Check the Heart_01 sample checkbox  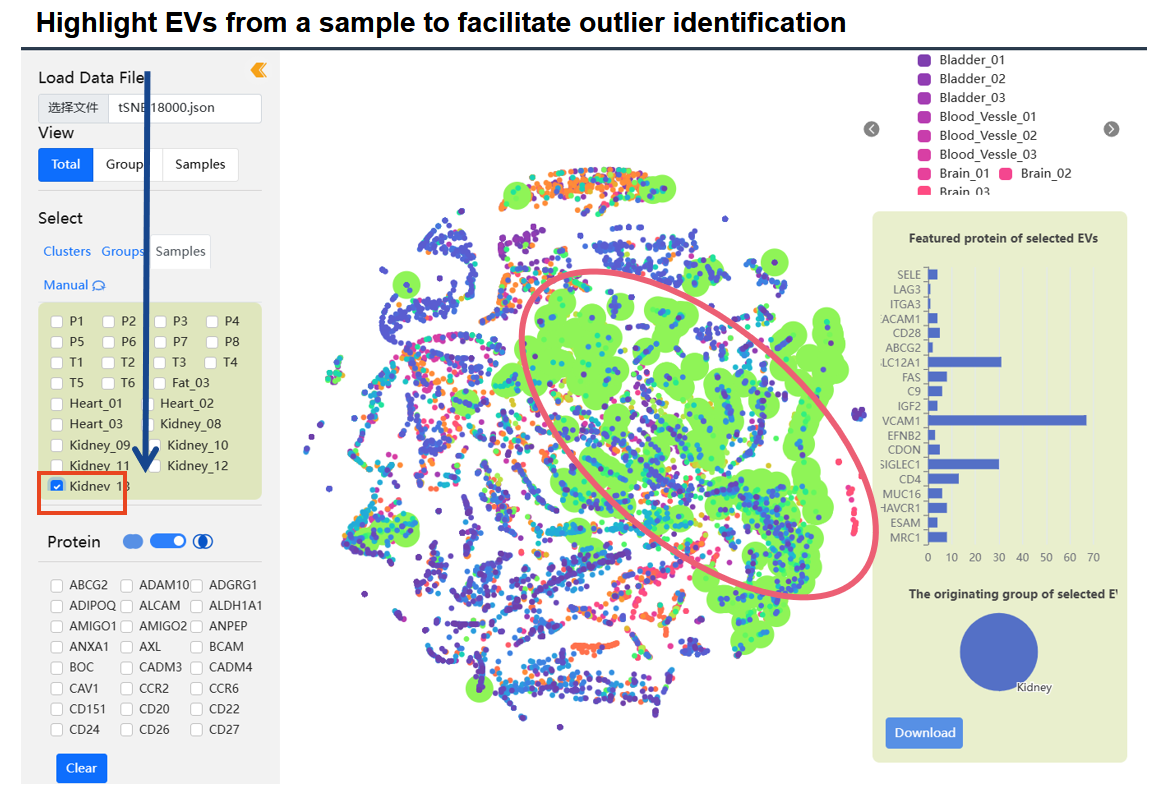pos(57,404)
